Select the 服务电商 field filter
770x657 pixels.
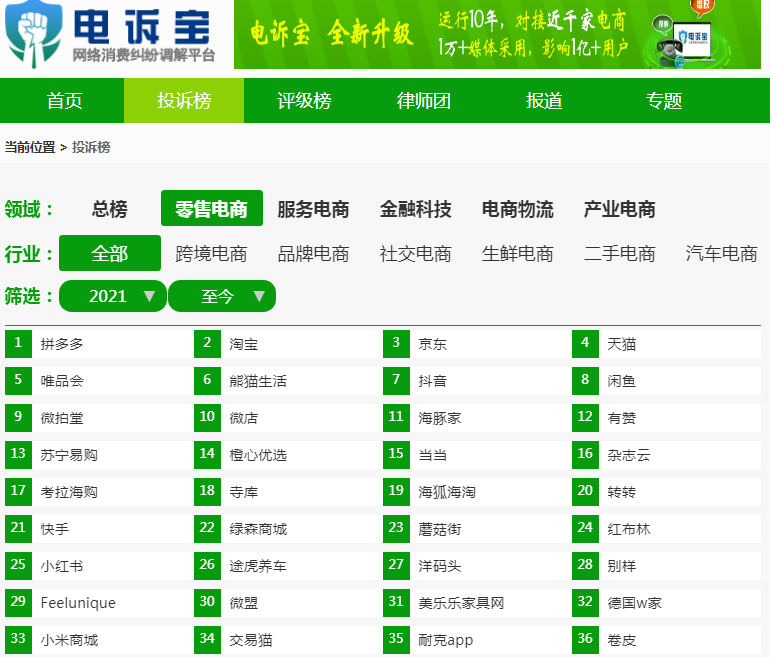pos(313,209)
